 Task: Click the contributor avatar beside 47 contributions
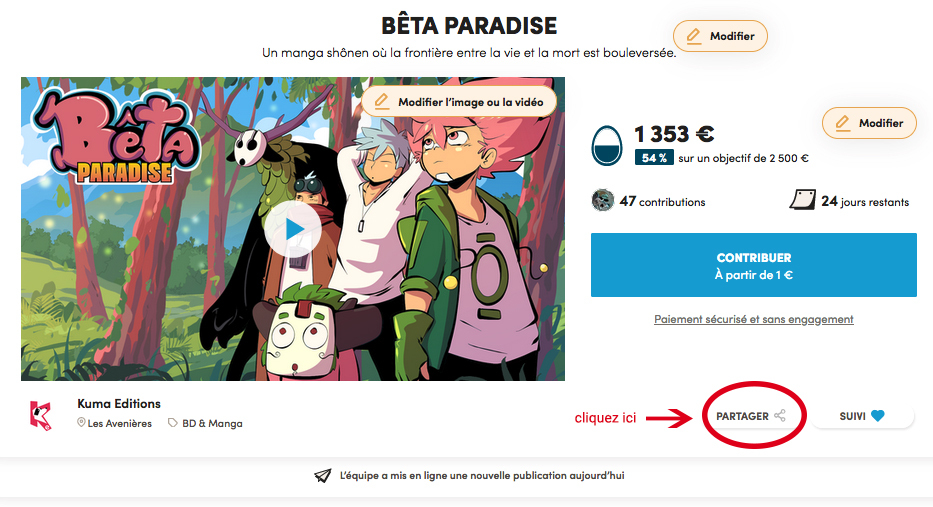(x=603, y=201)
